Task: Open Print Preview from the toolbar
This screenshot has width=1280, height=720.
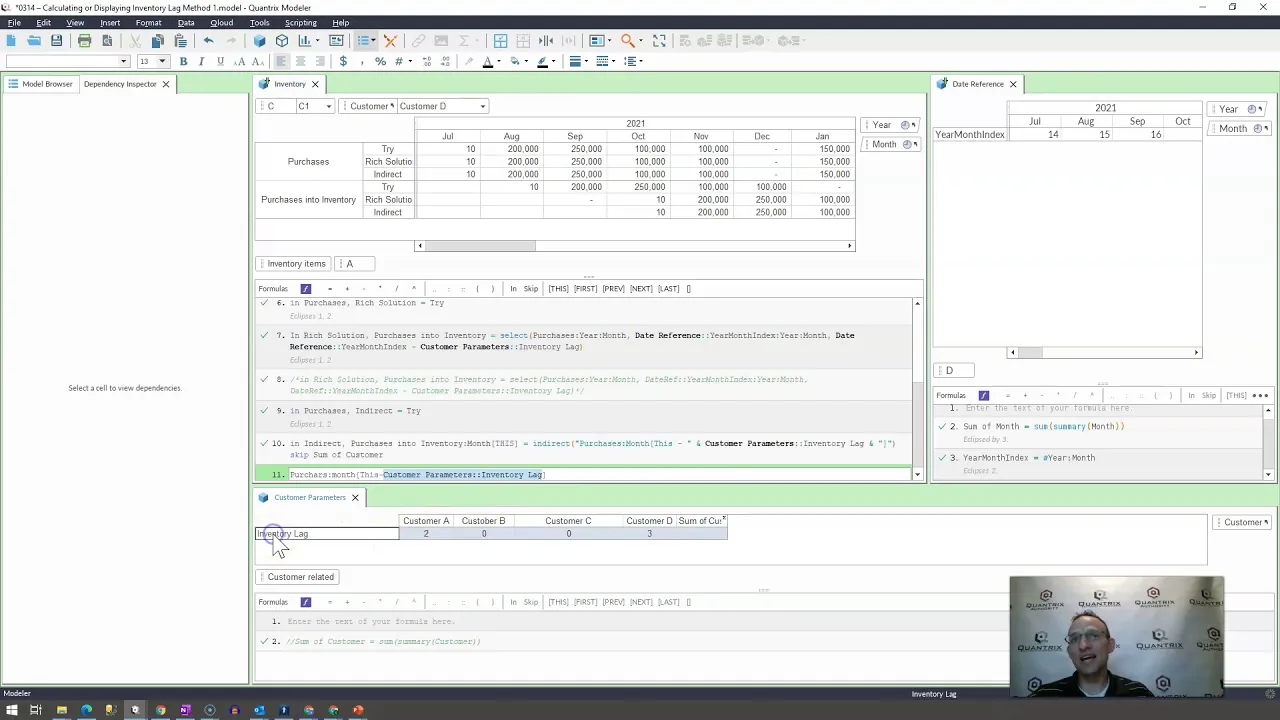Action: click(107, 41)
